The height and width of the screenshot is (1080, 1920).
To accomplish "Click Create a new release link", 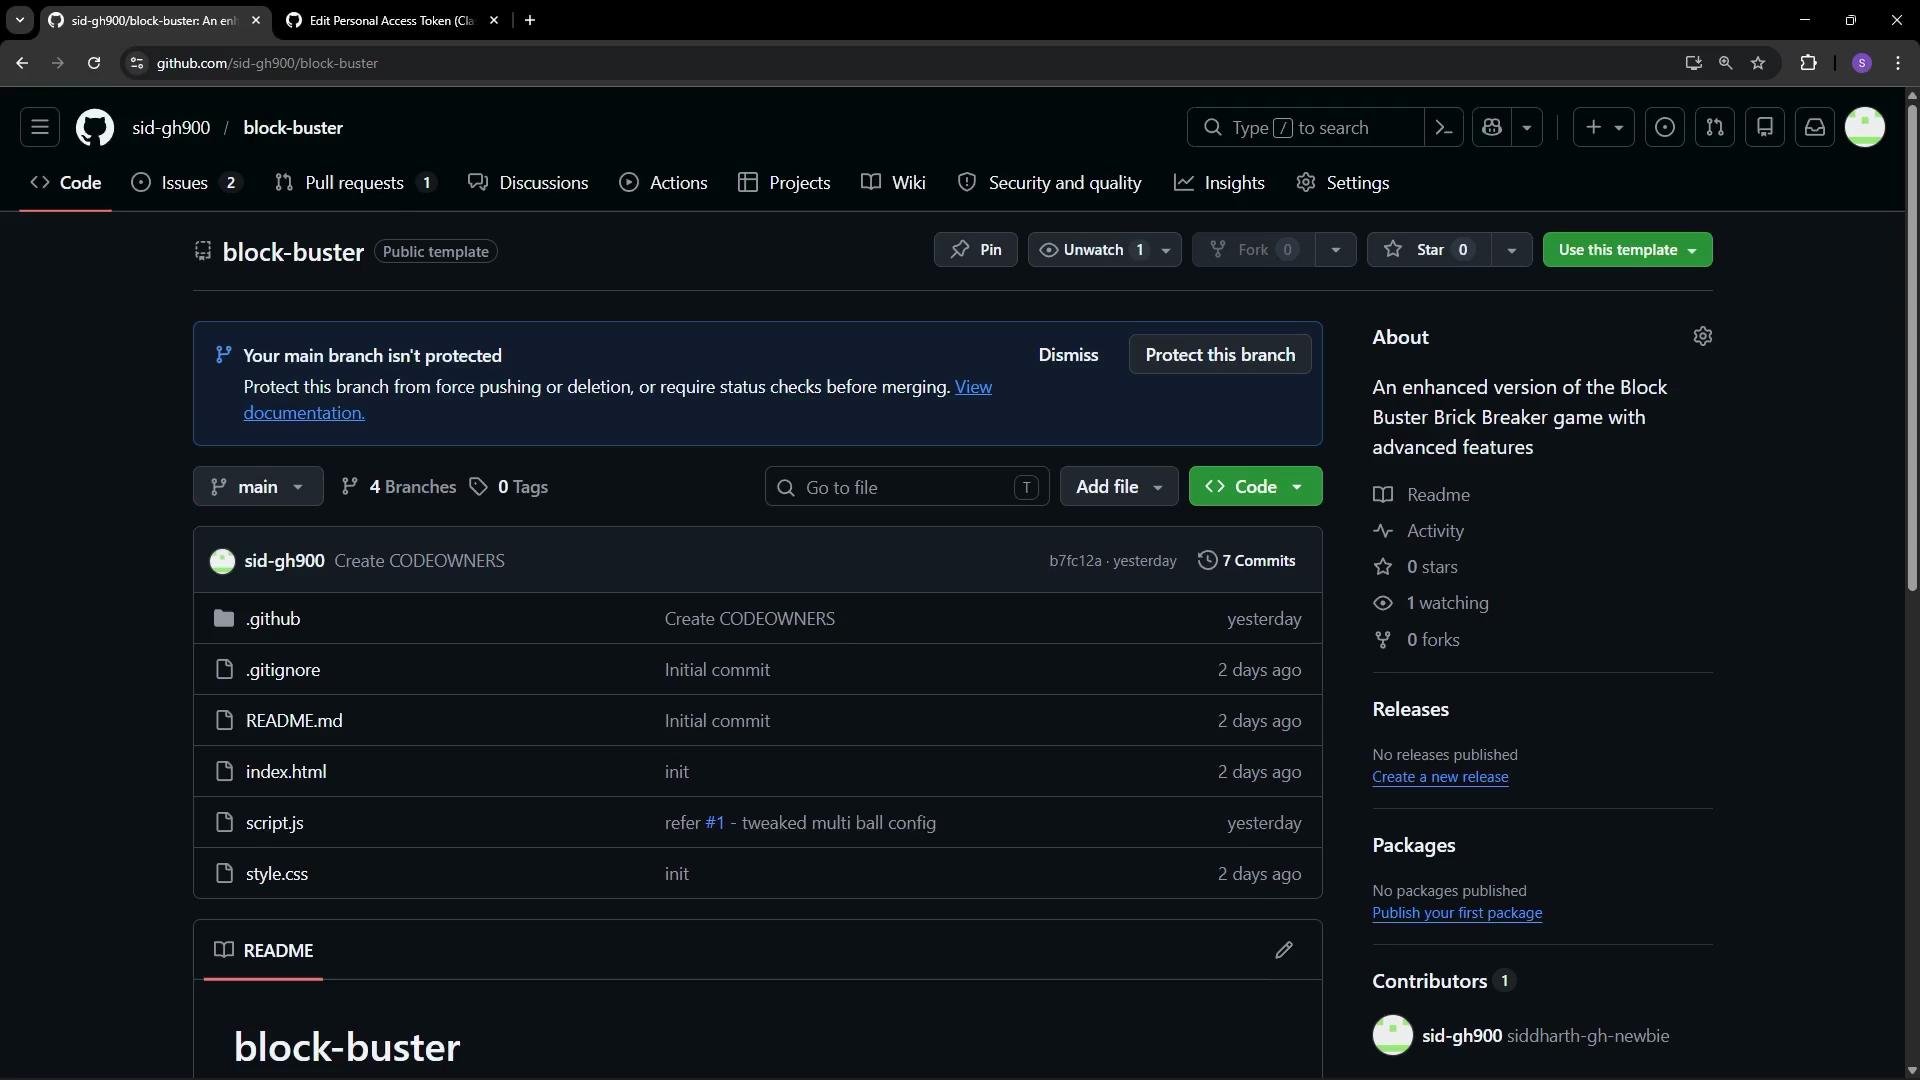I will [x=1440, y=777].
